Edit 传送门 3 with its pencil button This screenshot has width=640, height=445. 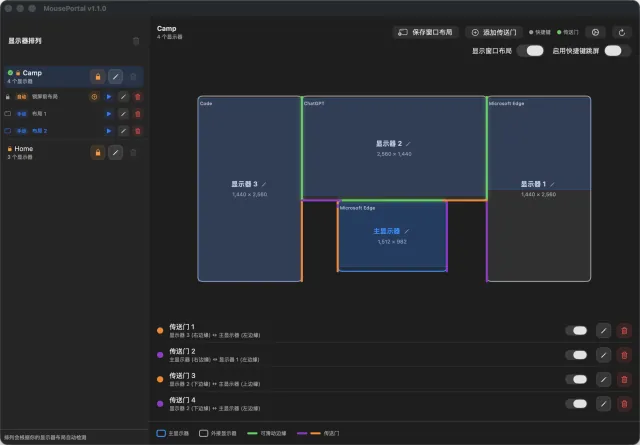[603, 380]
